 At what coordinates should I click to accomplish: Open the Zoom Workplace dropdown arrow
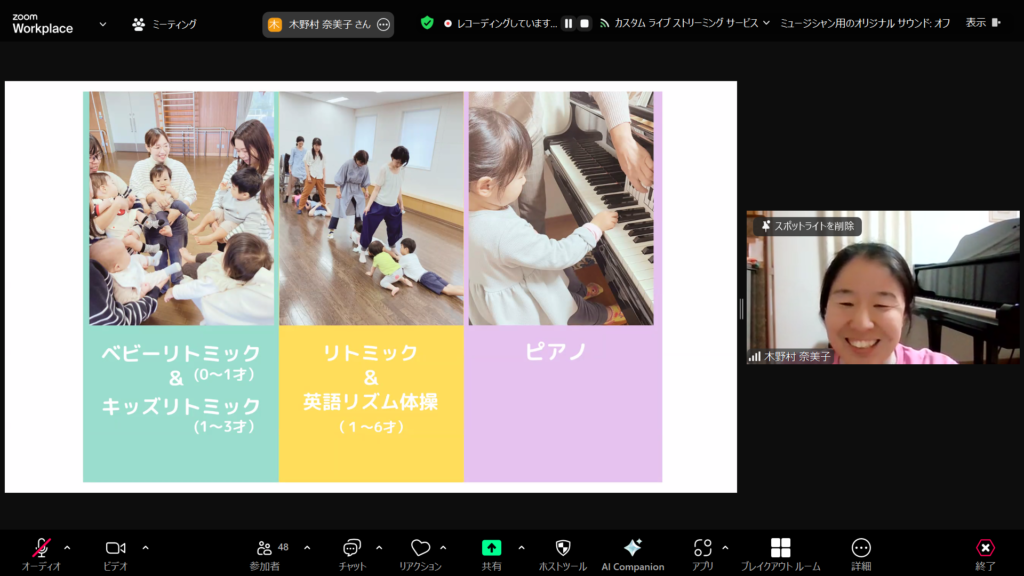click(x=103, y=24)
